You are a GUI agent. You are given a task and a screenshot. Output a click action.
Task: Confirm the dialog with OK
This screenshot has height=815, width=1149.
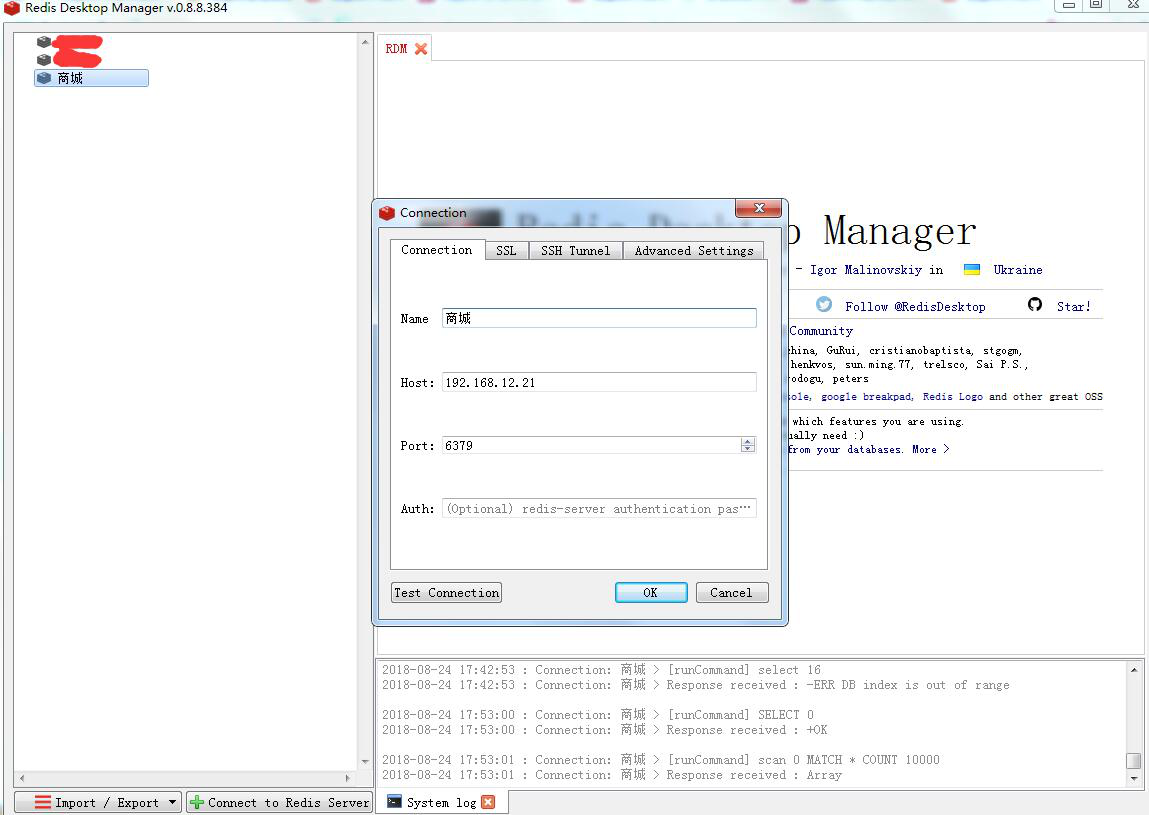tap(651, 592)
